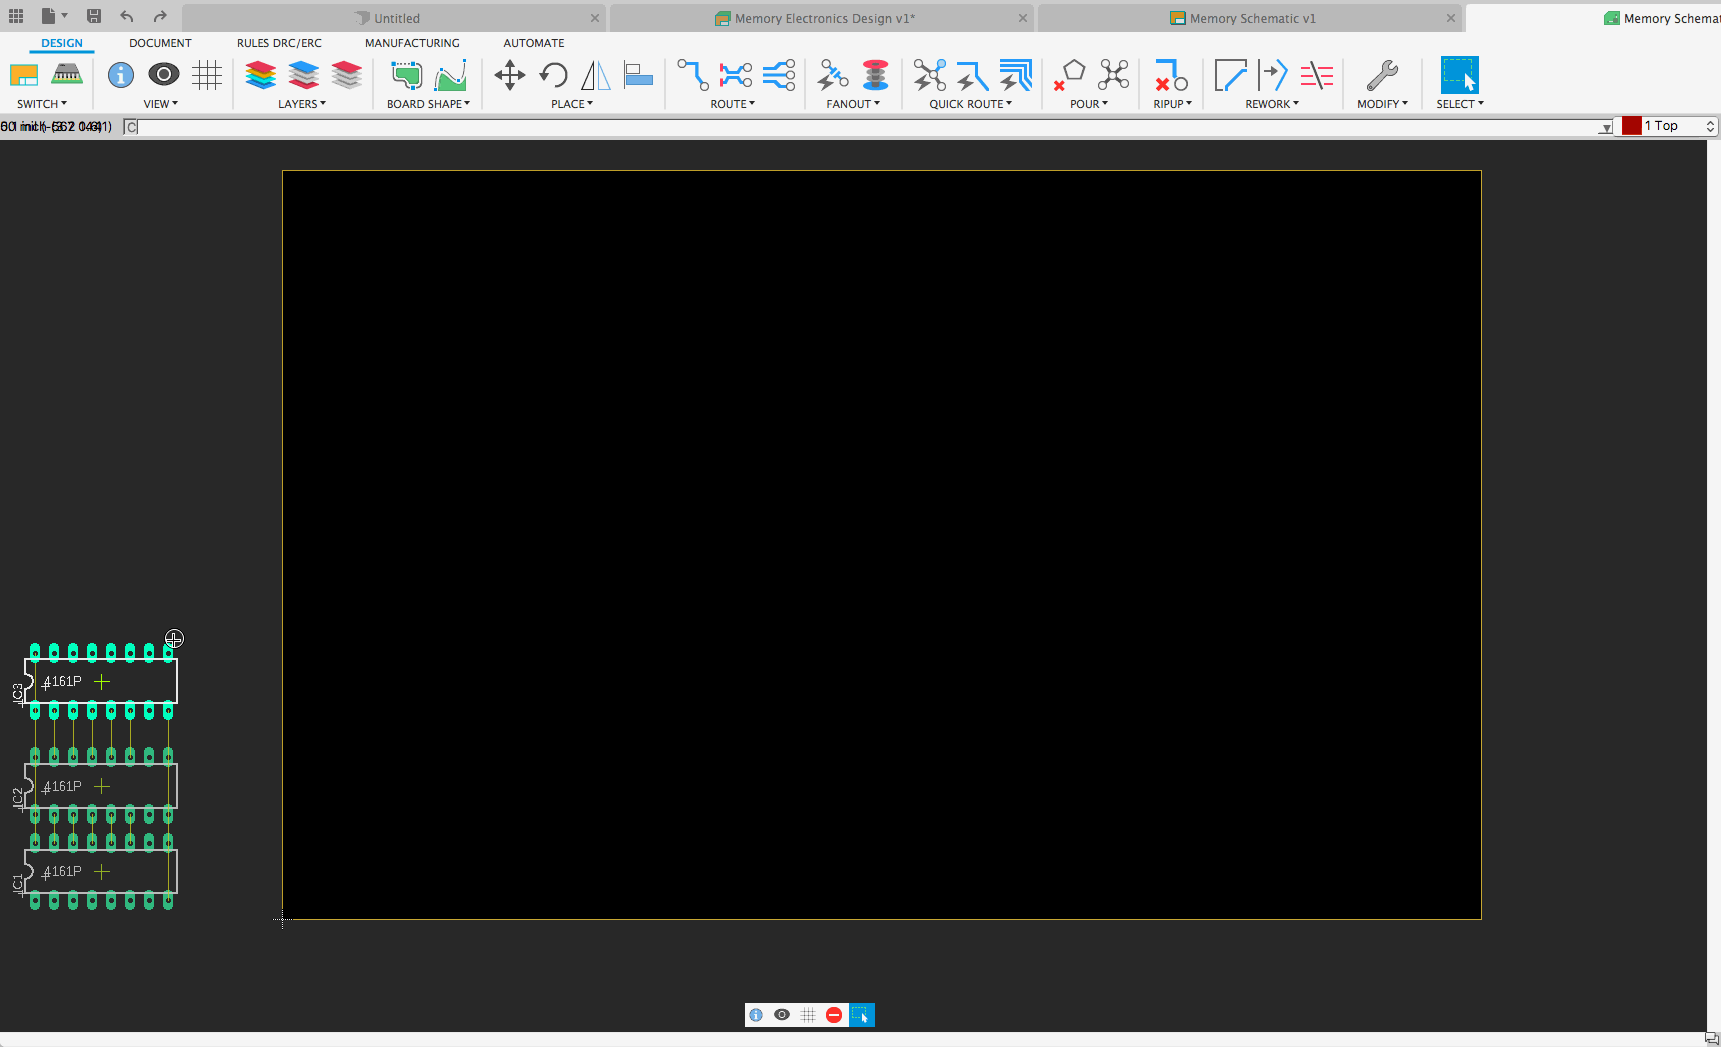The width and height of the screenshot is (1721, 1047).
Task: Choose the first Board Shape outline tool
Action: coord(407,75)
